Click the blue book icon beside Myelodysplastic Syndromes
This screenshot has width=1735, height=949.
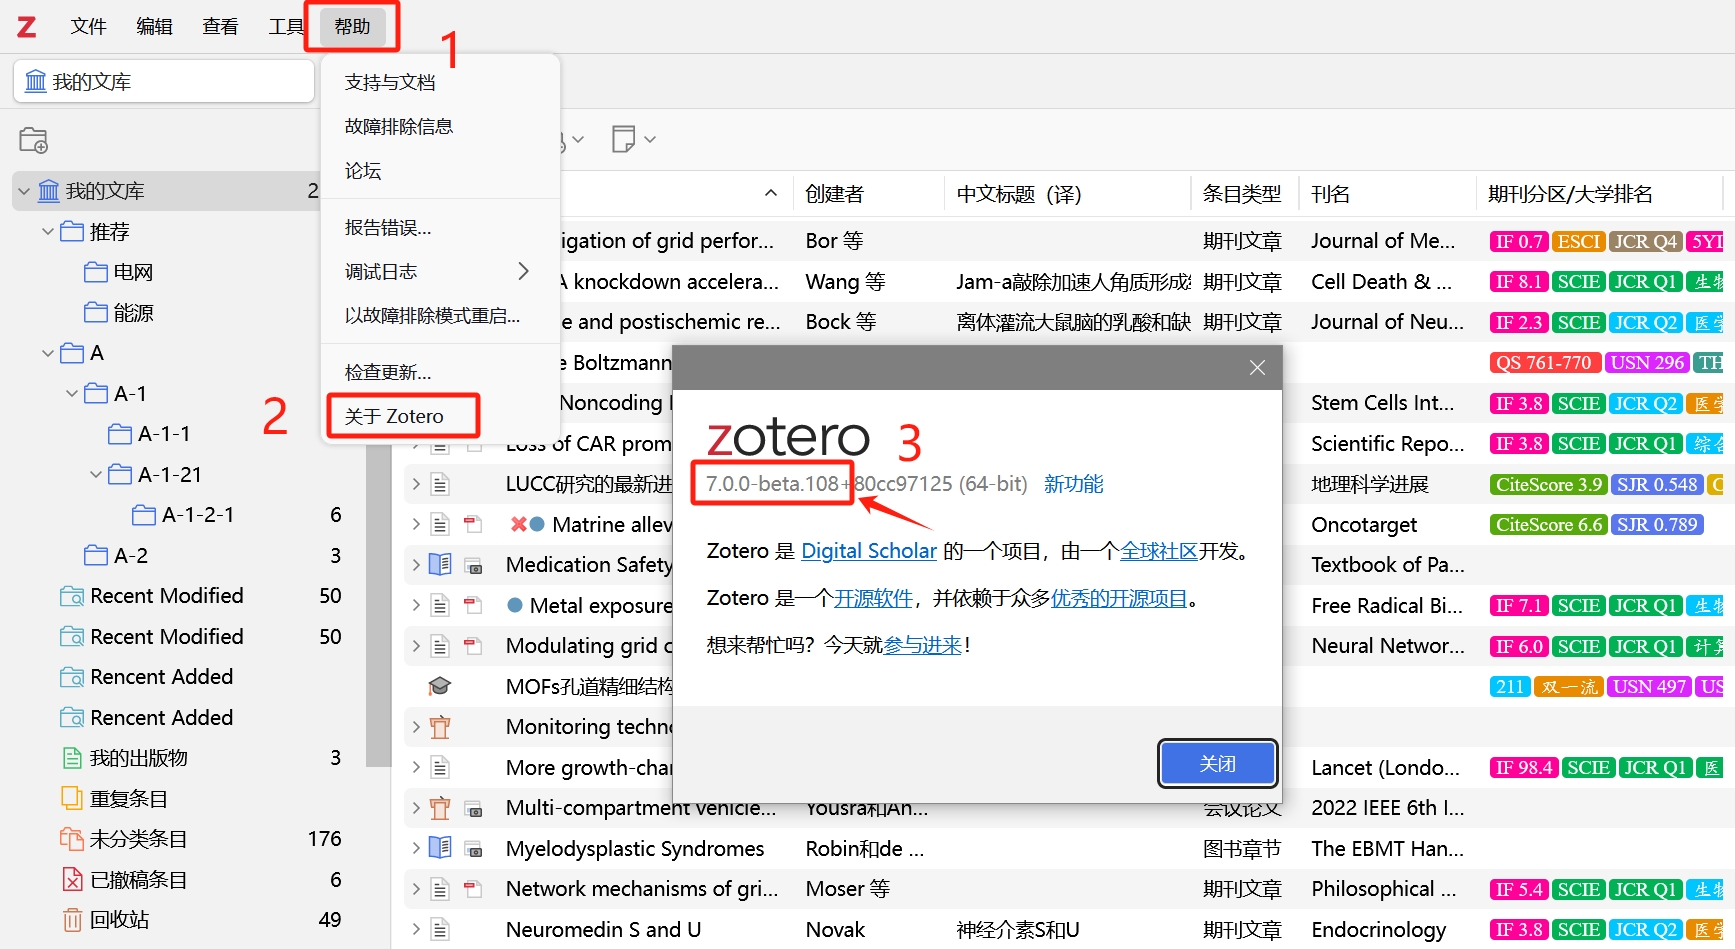coord(440,848)
